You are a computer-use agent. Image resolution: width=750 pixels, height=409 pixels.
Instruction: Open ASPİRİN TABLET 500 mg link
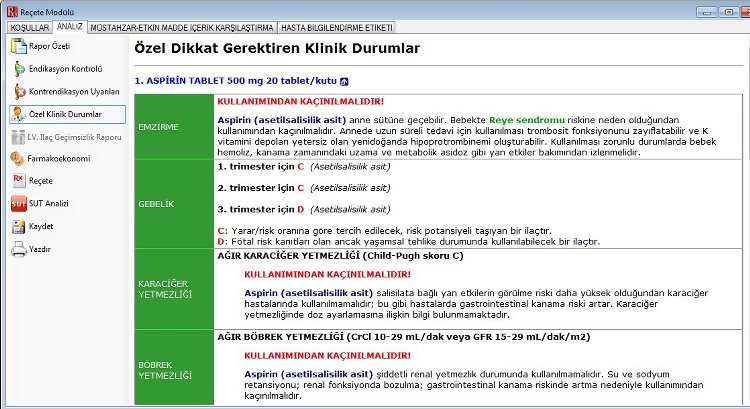click(236, 81)
